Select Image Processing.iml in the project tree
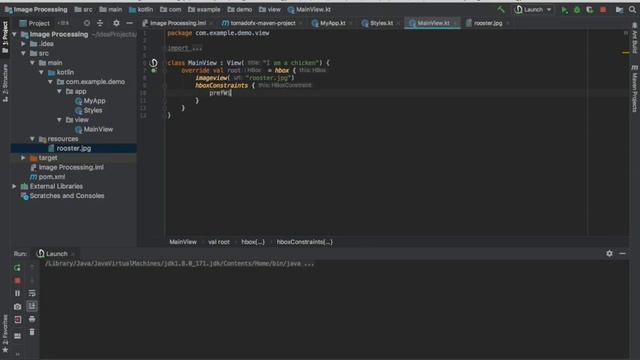 (x=71, y=167)
